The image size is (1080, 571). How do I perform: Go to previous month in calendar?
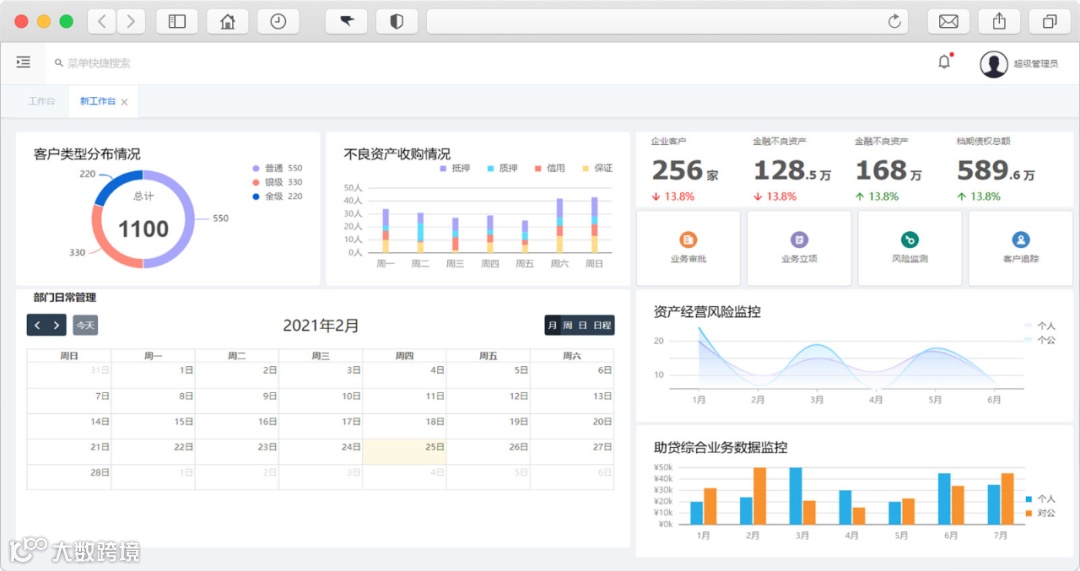point(37,325)
